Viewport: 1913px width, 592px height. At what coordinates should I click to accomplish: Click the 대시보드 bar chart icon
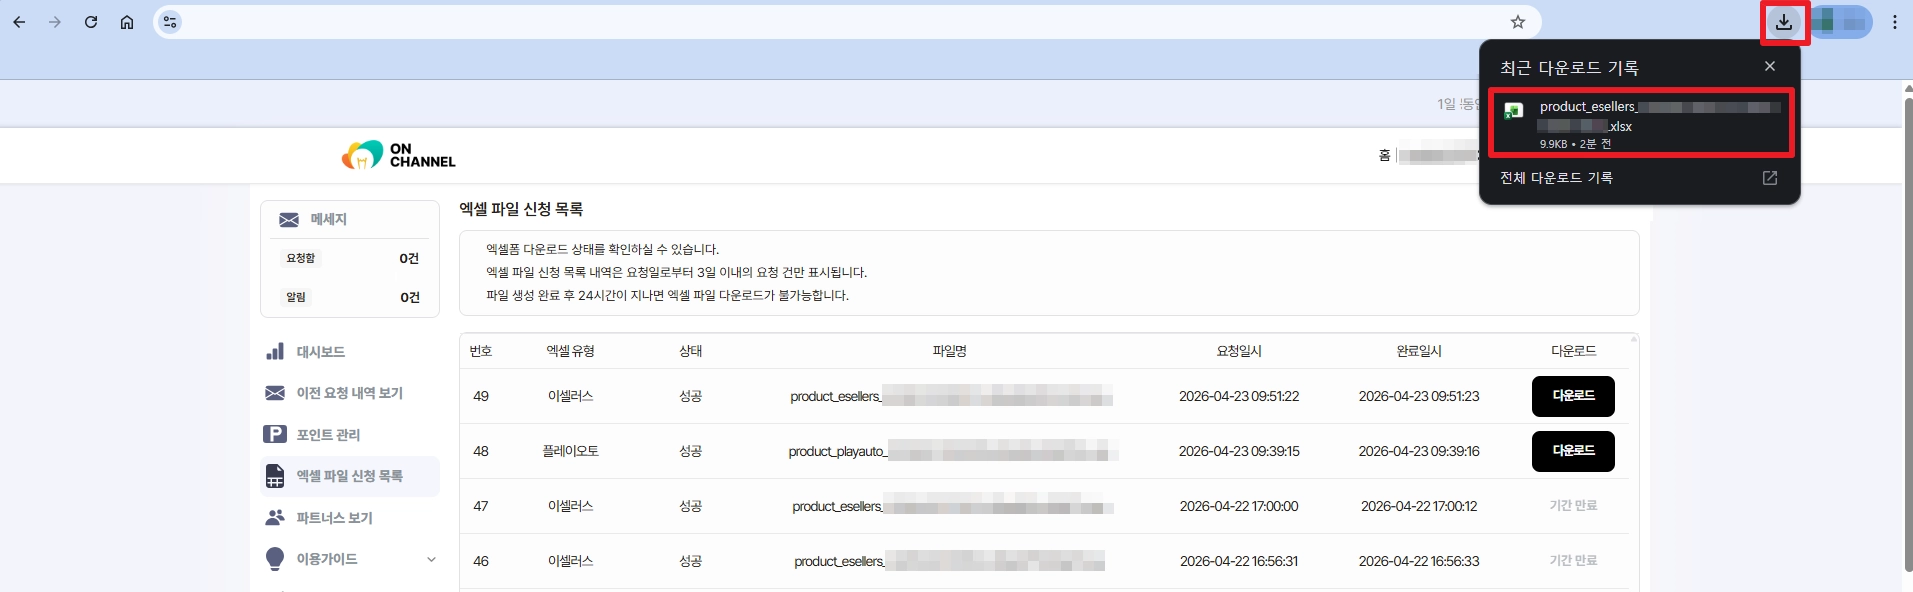275,351
